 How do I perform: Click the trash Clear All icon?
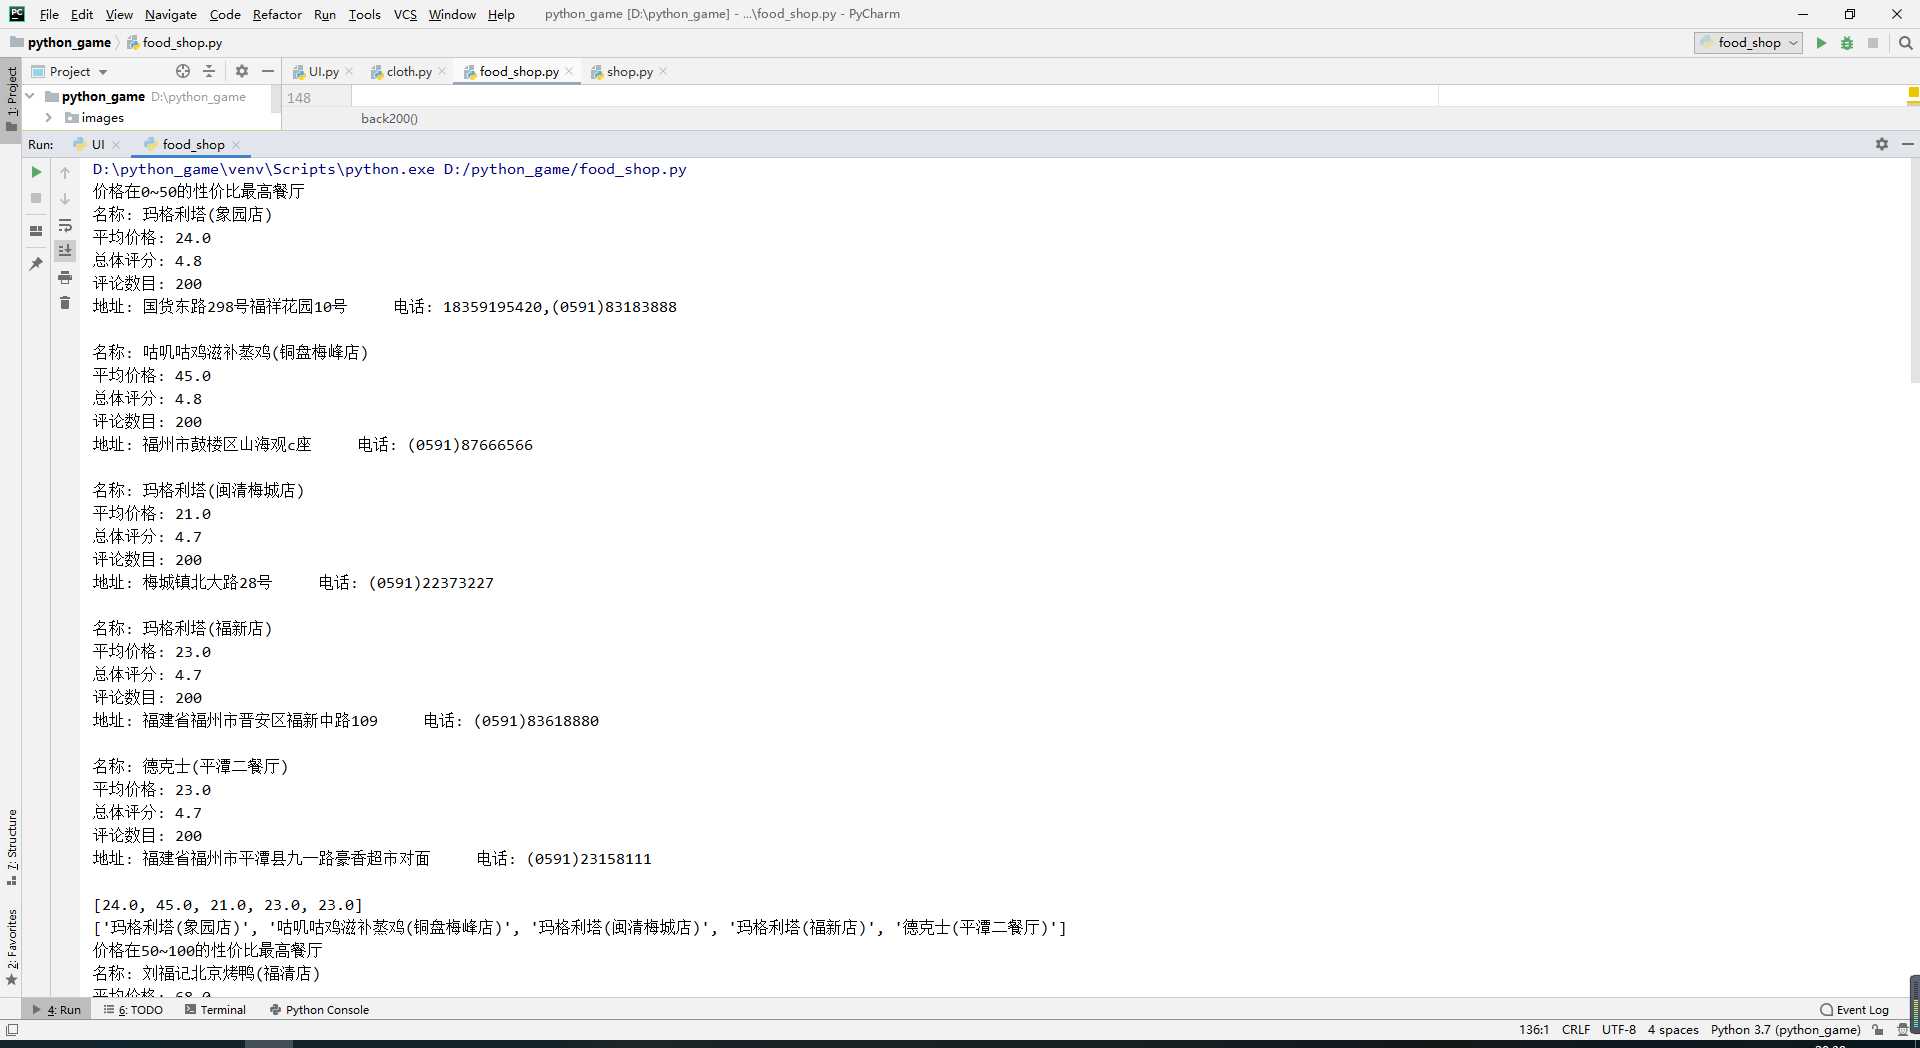coord(65,303)
